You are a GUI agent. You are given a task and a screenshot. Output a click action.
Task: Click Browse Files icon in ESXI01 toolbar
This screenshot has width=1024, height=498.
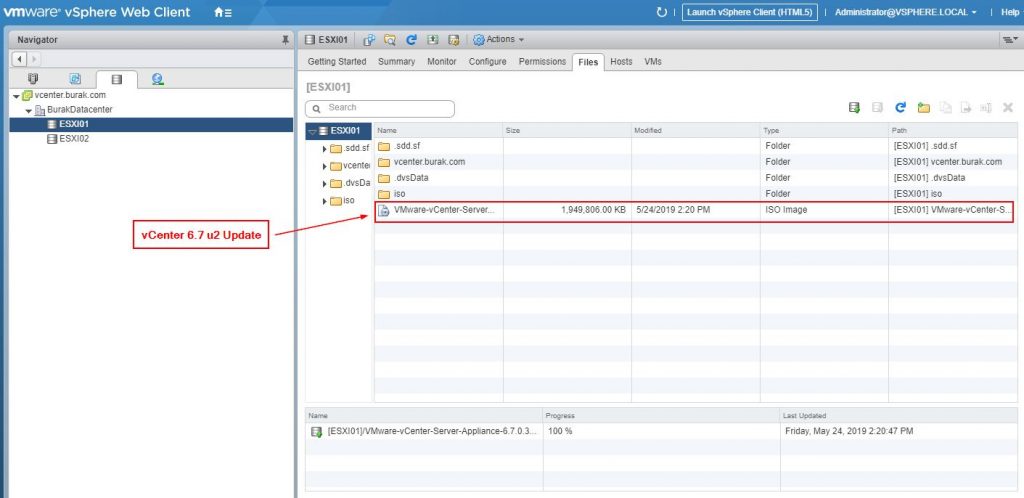point(390,40)
